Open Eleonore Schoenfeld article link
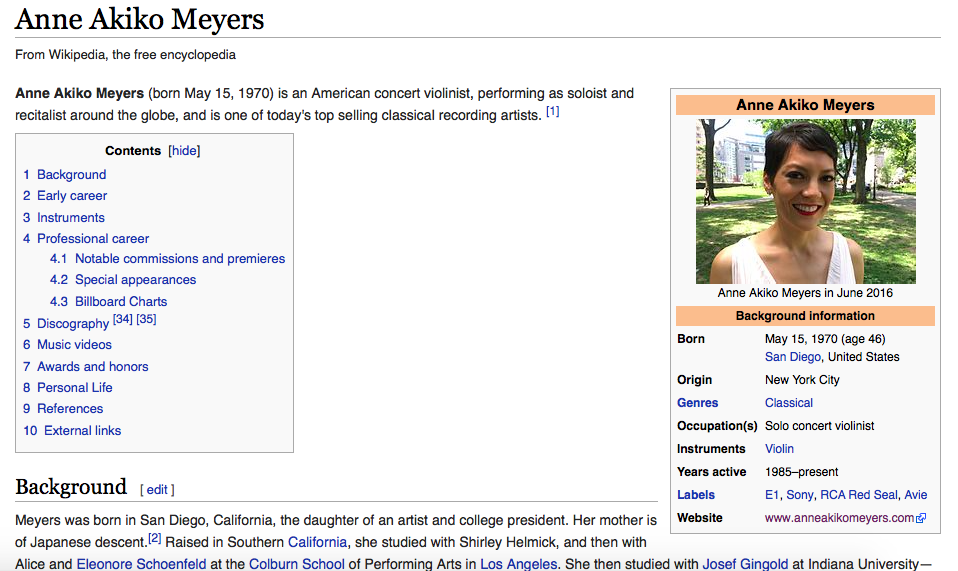 141,564
